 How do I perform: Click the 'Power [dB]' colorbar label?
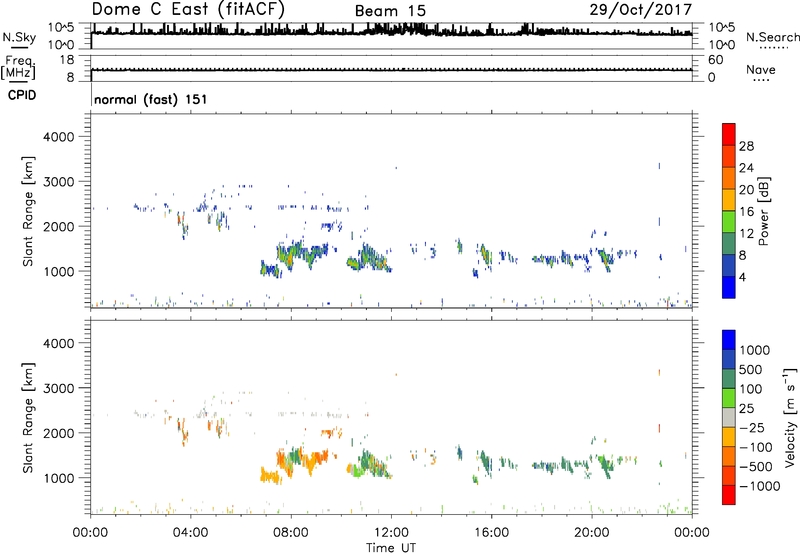763,211
